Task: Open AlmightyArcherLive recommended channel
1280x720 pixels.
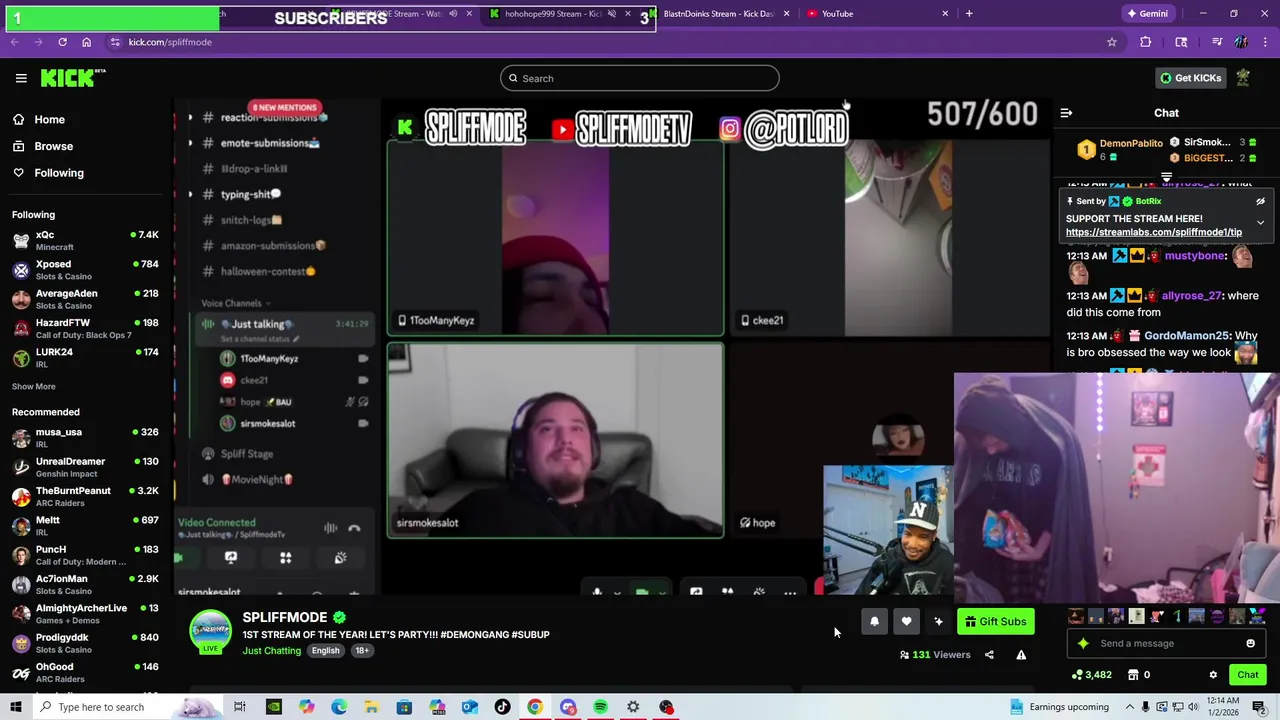Action: [x=85, y=614]
